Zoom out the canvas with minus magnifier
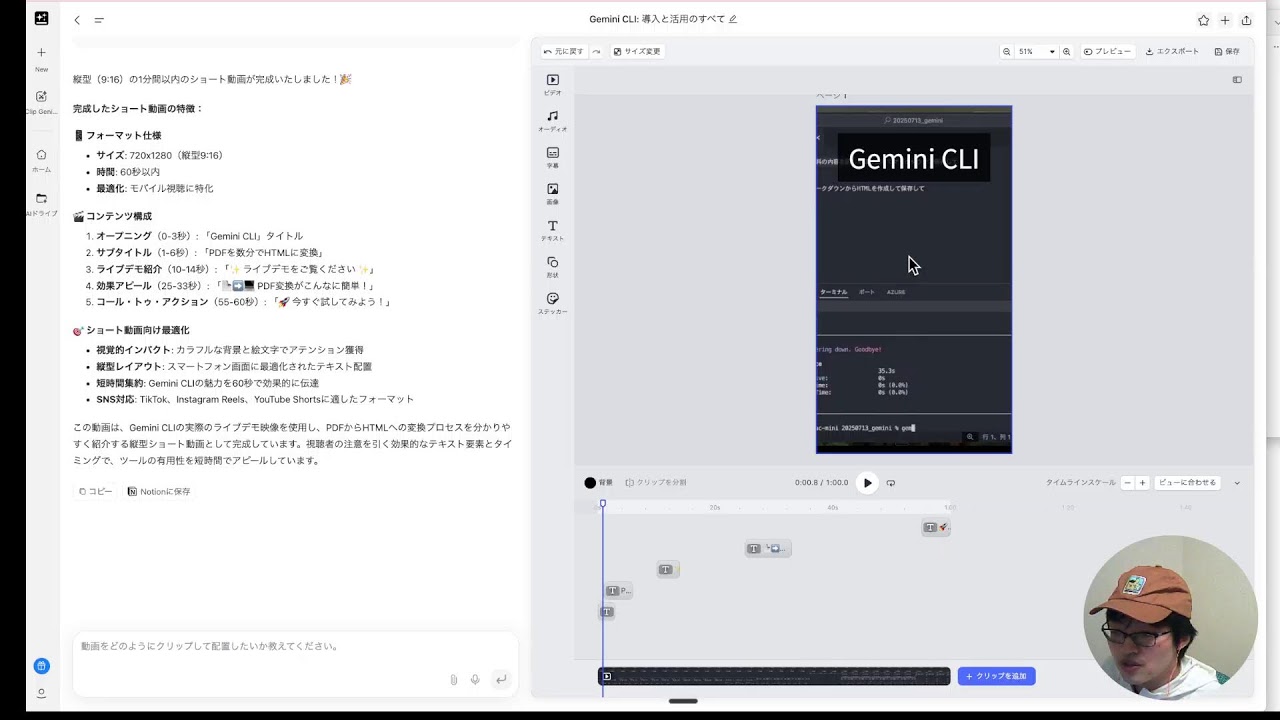Viewport: 1280px width, 720px height. pyautogui.click(x=1006, y=51)
